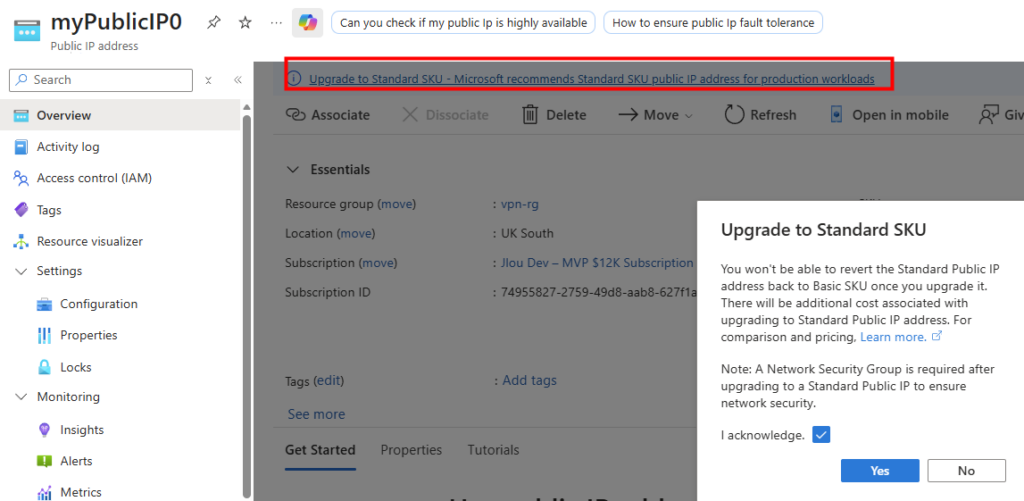Mark myPublicIP0 as a favorite with the star
The image size is (1024, 501).
[245, 23]
